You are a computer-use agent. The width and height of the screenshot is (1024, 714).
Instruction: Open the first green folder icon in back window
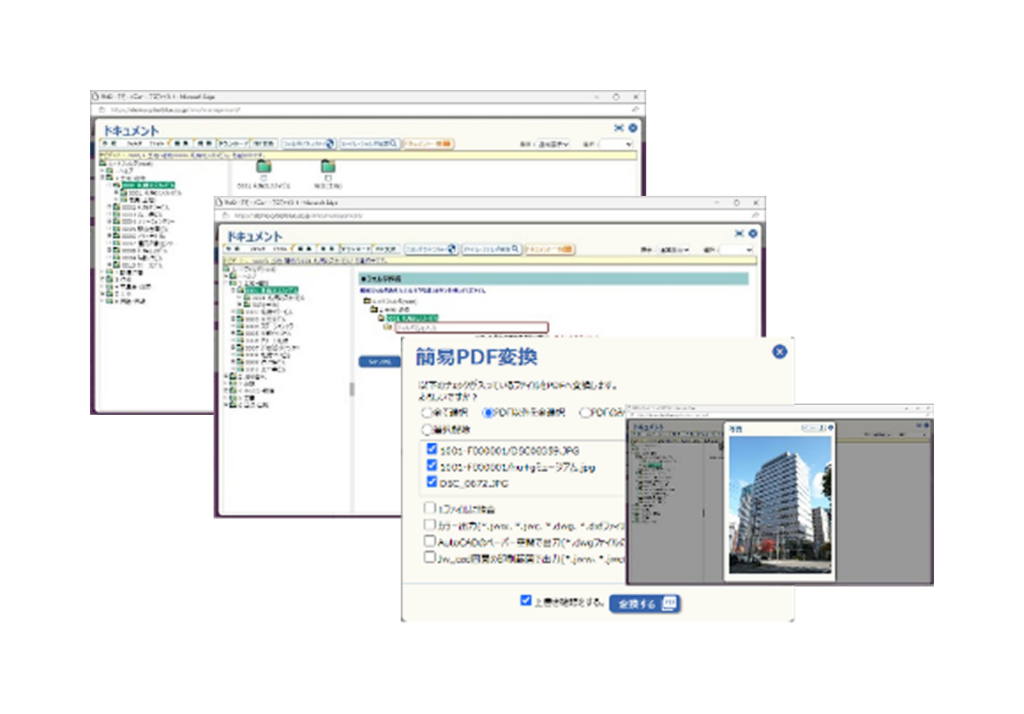point(264,167)
